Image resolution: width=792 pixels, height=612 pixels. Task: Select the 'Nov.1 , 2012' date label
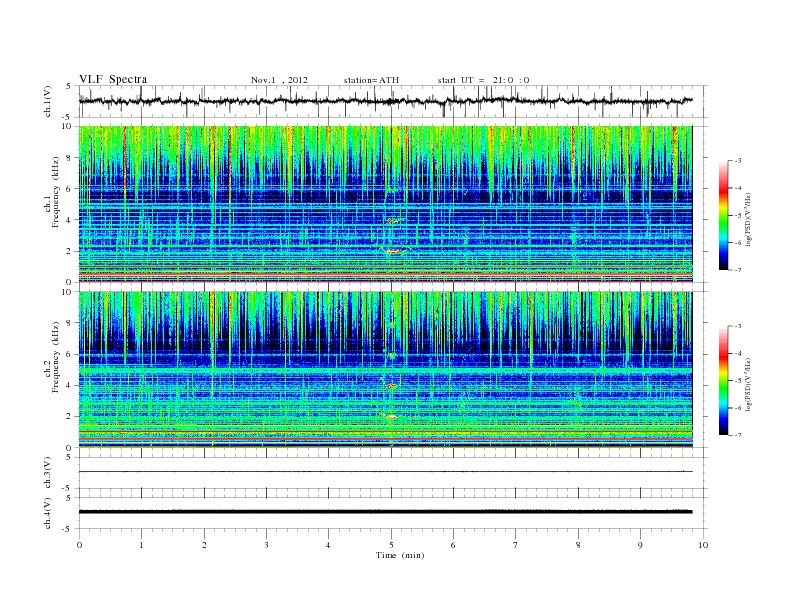coord(279,80)
